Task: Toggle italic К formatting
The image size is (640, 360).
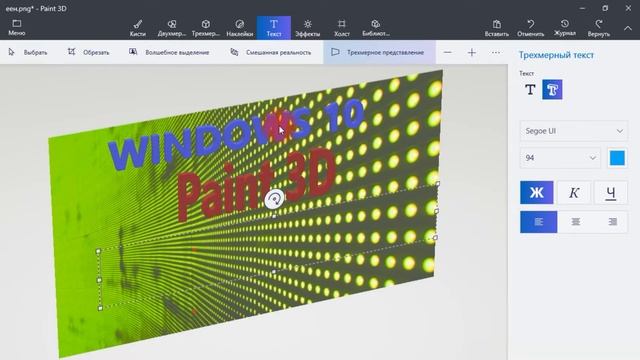Action: coord(574,193)
